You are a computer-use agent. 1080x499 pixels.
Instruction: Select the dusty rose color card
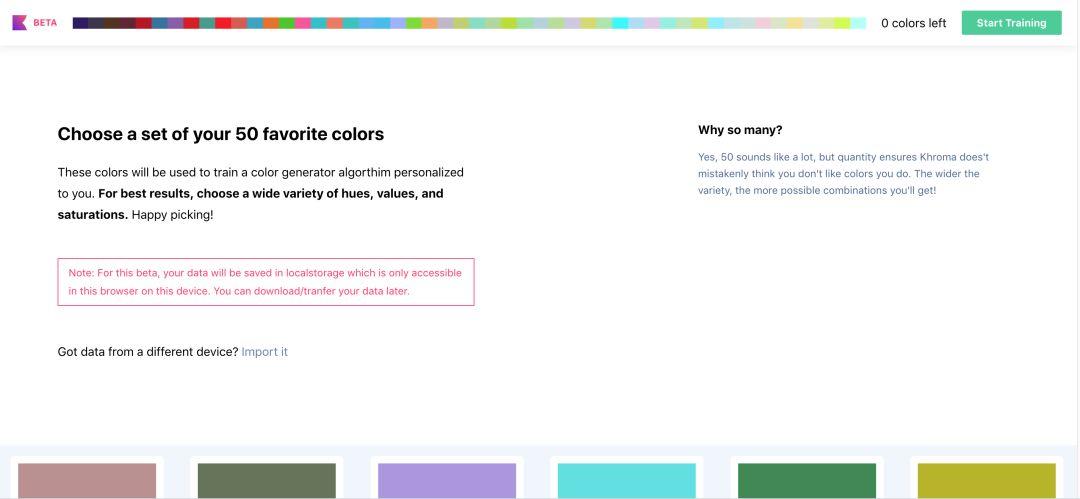(87, 480)
